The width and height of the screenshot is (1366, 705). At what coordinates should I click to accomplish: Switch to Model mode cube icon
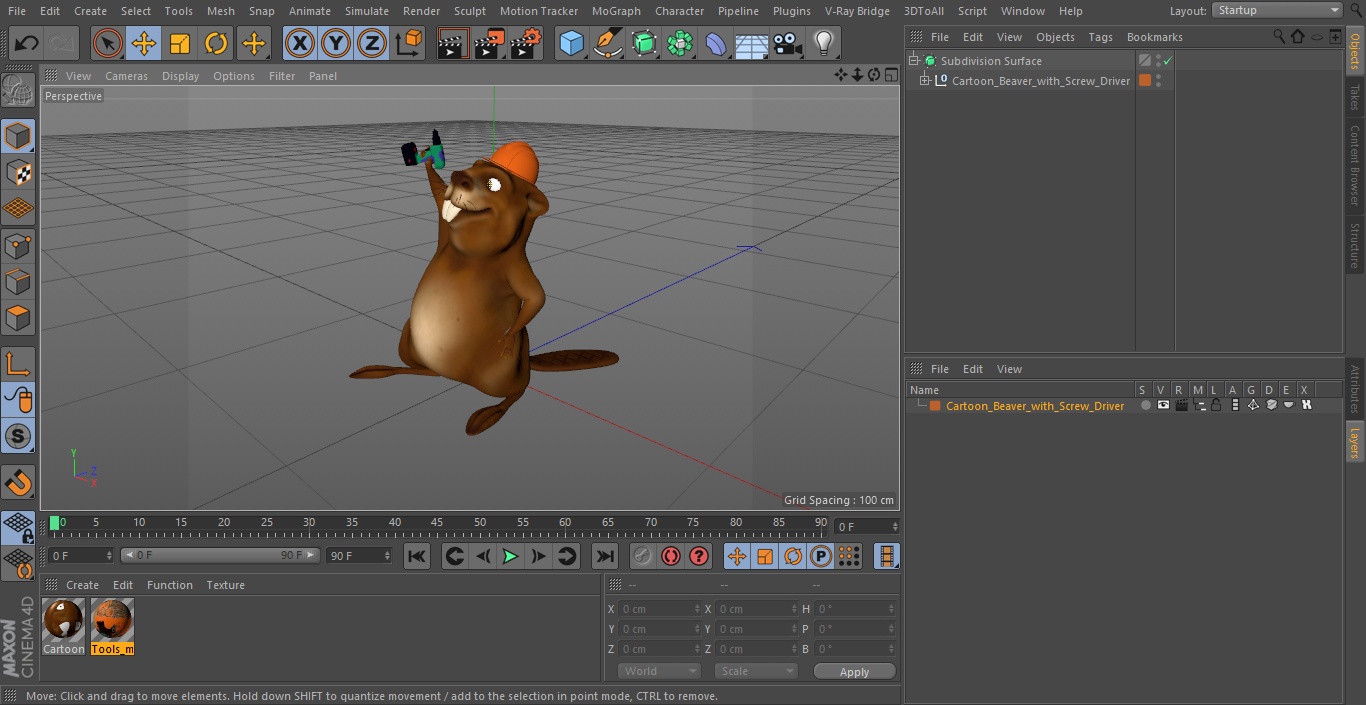pos(18,136)
